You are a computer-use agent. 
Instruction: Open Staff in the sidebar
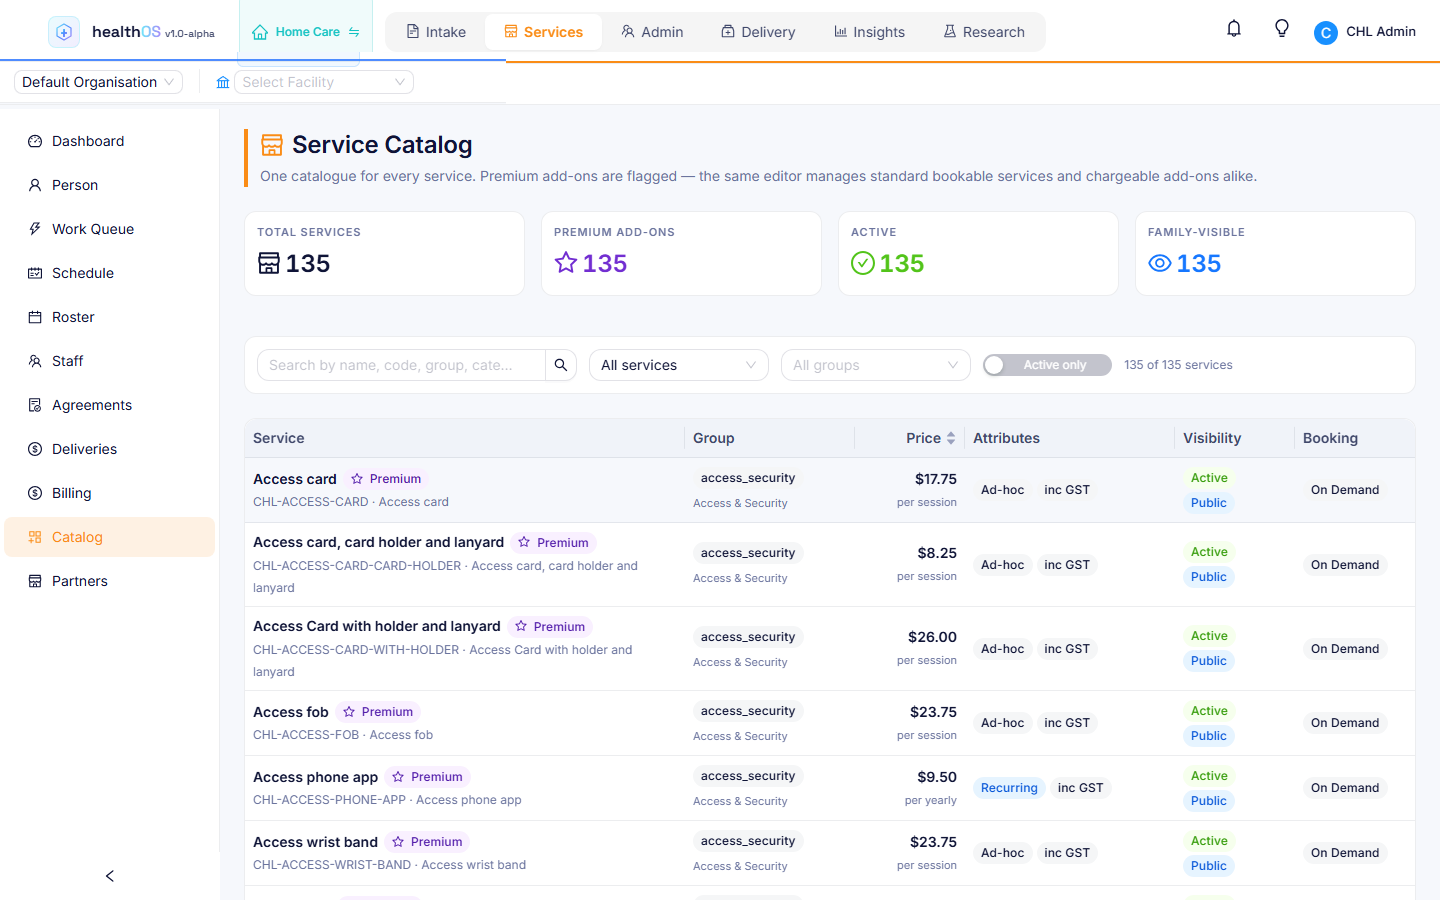tap(110, 361)
